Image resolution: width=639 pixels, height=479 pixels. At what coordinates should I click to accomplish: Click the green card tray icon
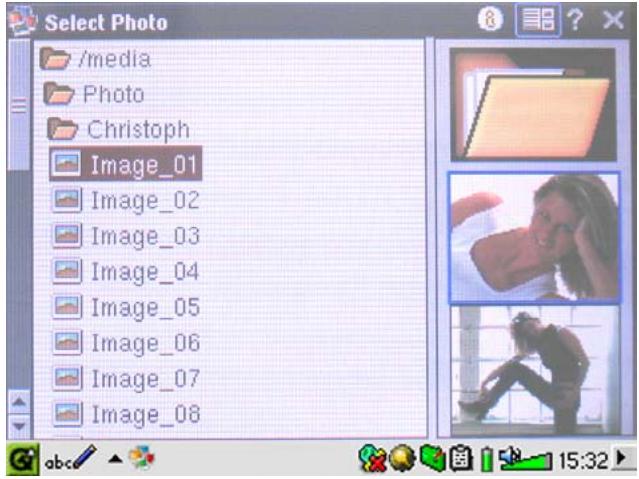coord(432,458)
